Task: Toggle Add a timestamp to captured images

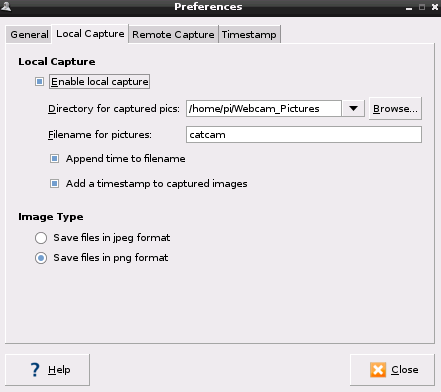Action: [x=55, y=184]
